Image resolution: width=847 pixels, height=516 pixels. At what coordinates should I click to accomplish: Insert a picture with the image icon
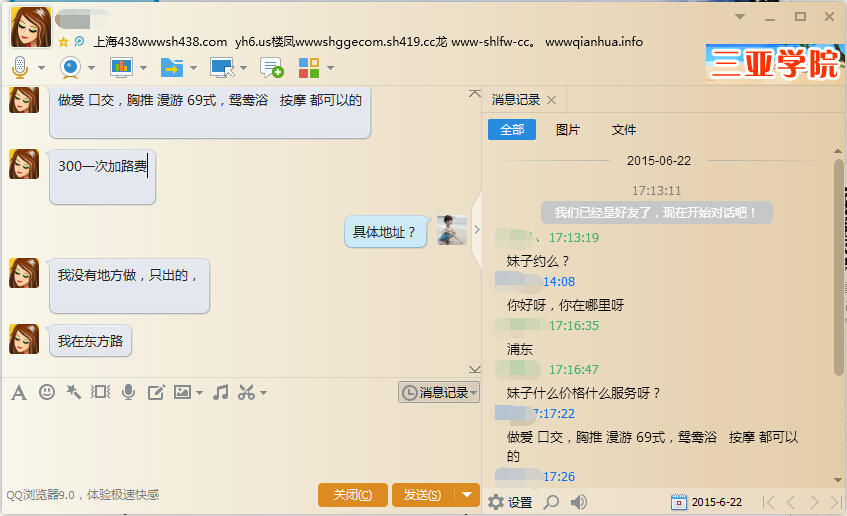coord(183,392)
